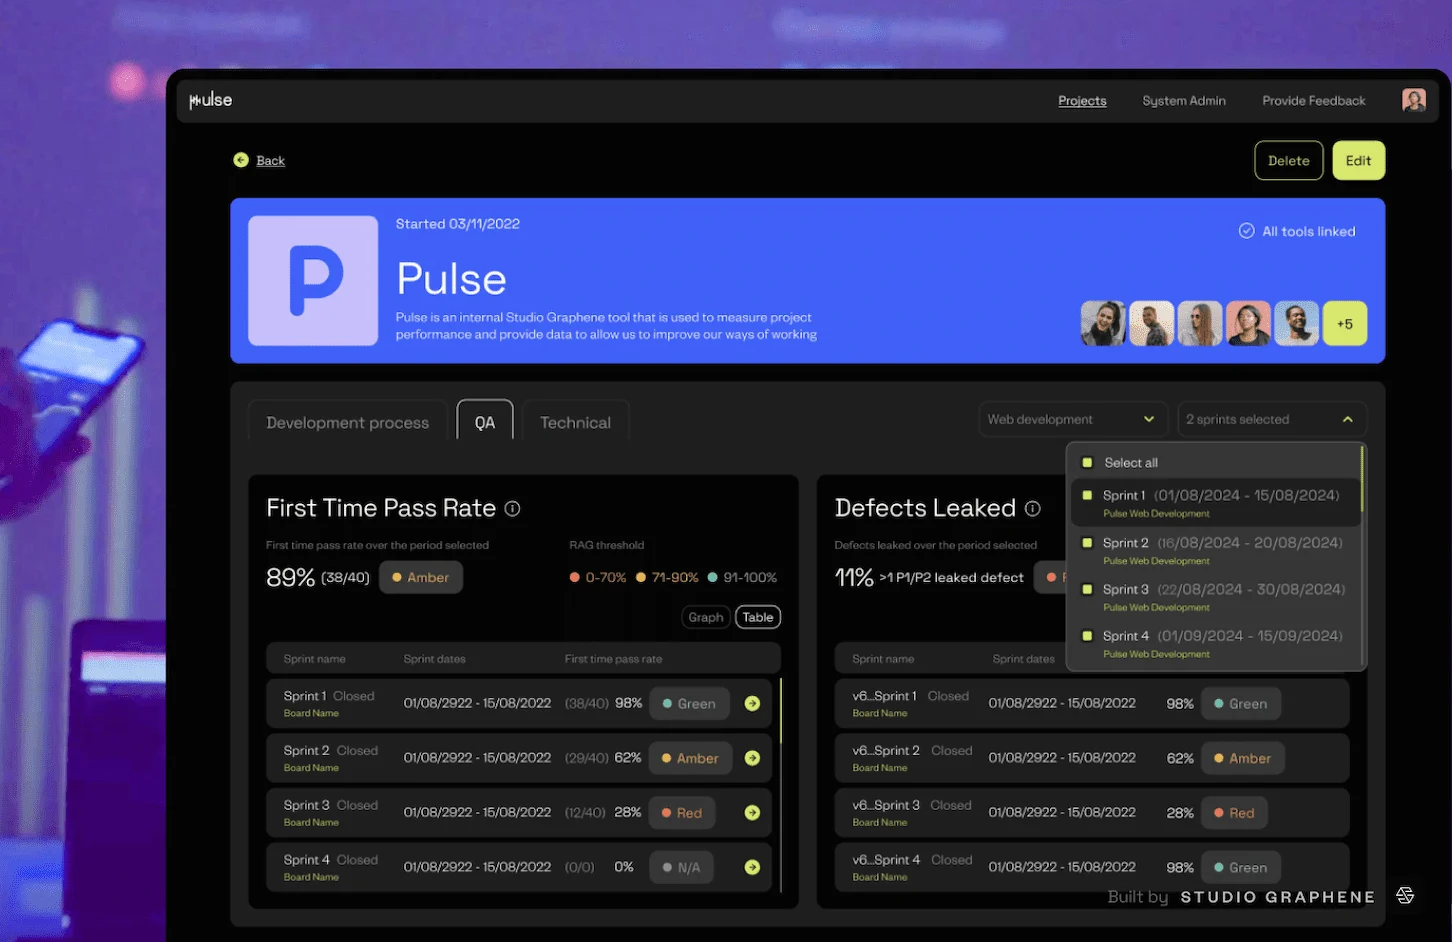Toggle Sprint 3 (22/08/2024) checkbox

point(1087,589)
